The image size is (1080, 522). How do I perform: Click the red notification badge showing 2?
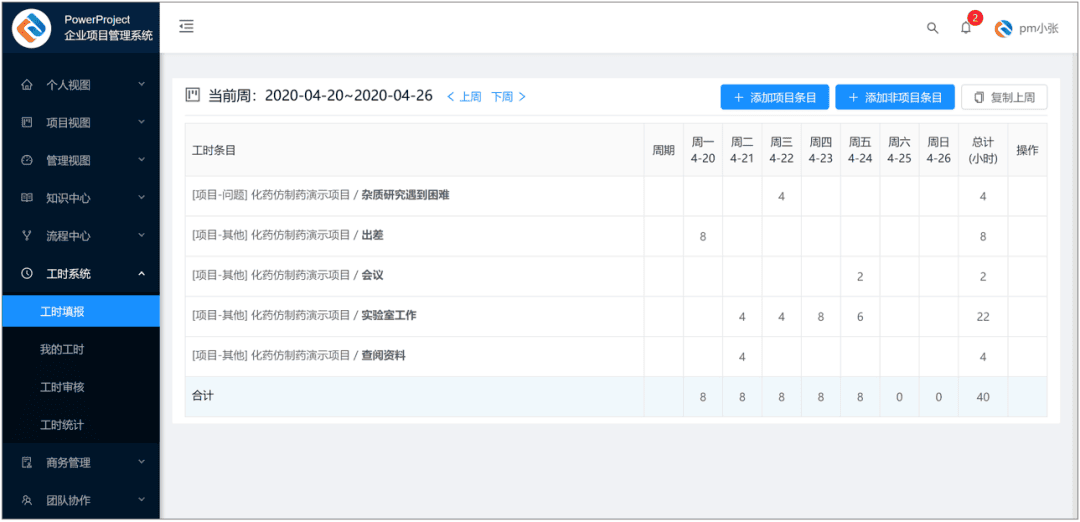tap(975, 18)
